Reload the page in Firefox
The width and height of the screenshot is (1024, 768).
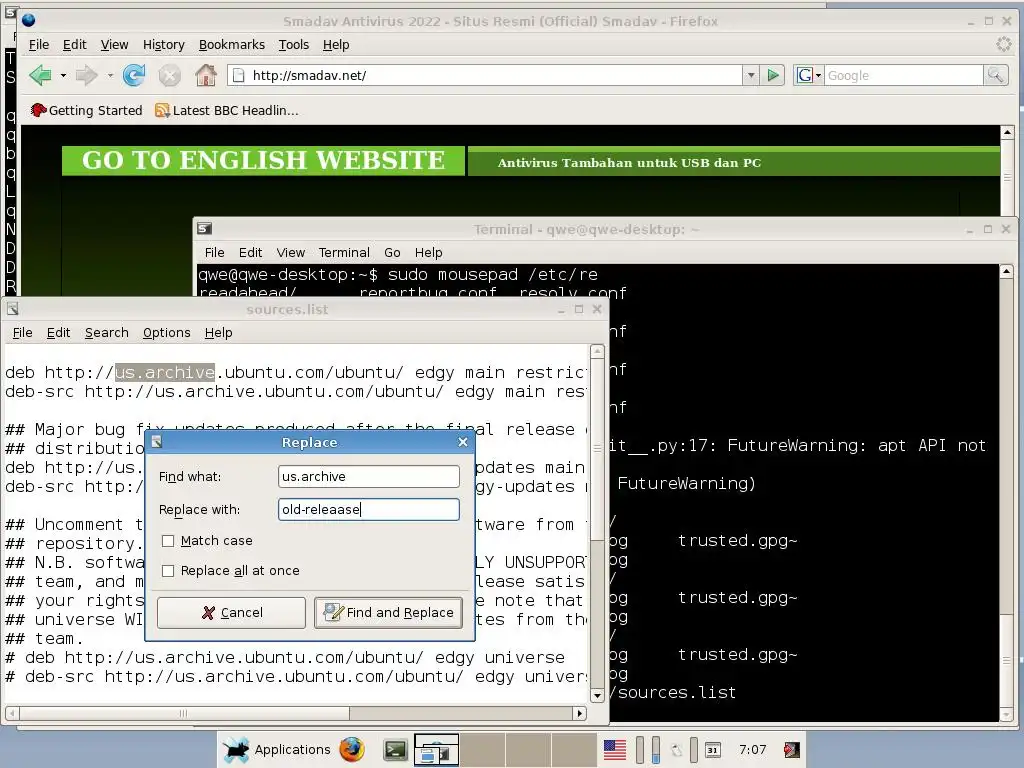click(x=134, y=75)
